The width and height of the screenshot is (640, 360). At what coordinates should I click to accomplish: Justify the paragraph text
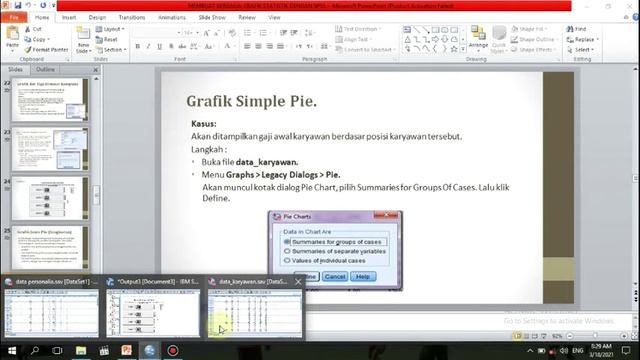click(280, 47)
